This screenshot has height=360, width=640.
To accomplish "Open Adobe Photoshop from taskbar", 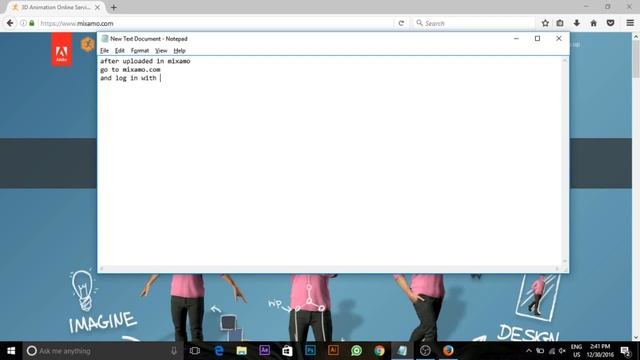I will pos(310,351).
